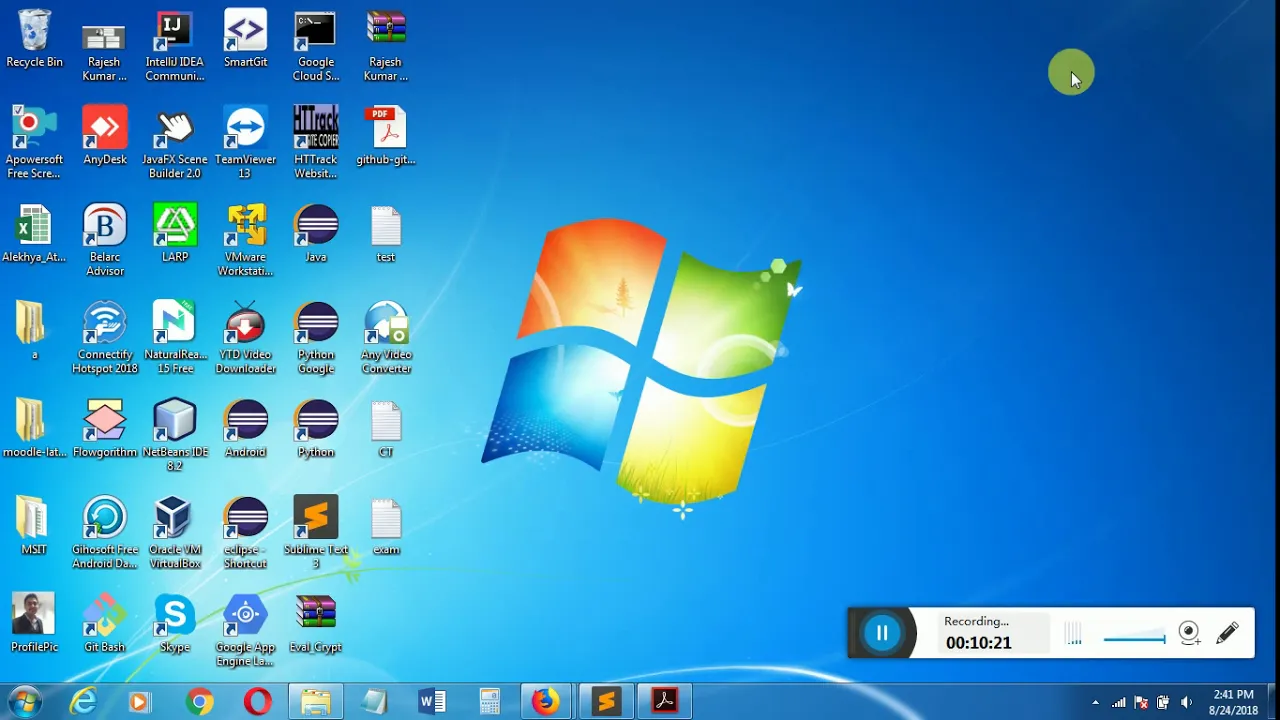Select the ProfilePic image file

click(34, 624)
